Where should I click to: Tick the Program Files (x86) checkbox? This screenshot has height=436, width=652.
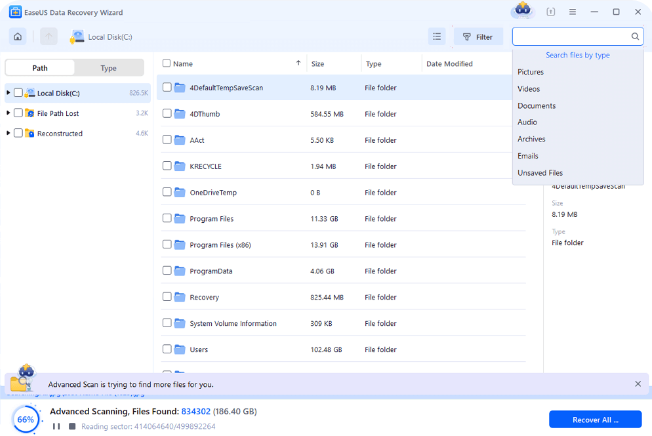pos(167,244)
